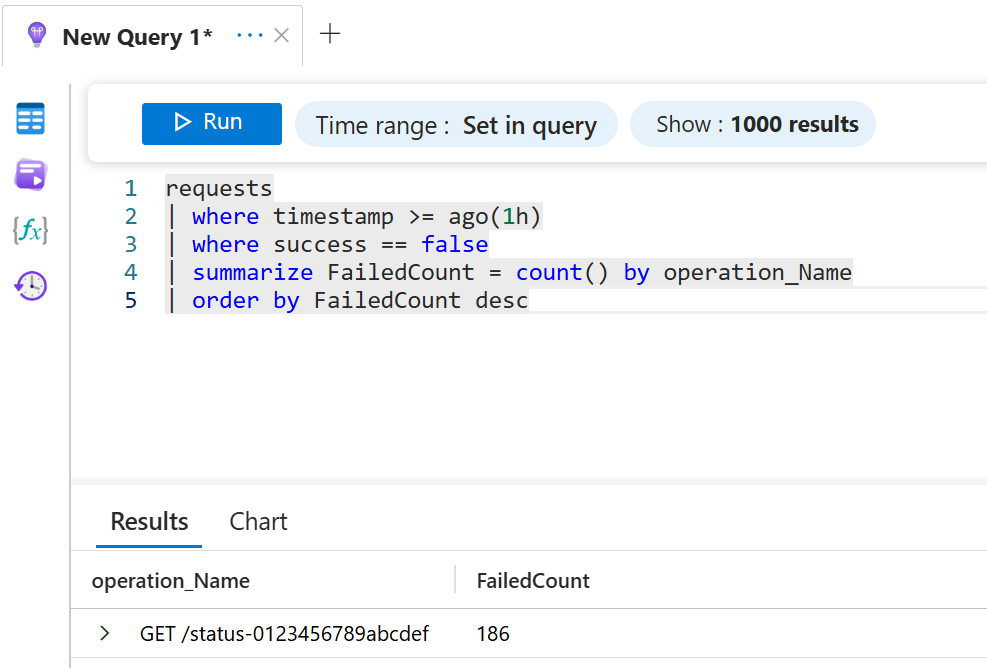This screenshot has height=668, width=987.
Task: Open the ellipsis options on New Query 1 tab
Action: [x=249, y=36]
